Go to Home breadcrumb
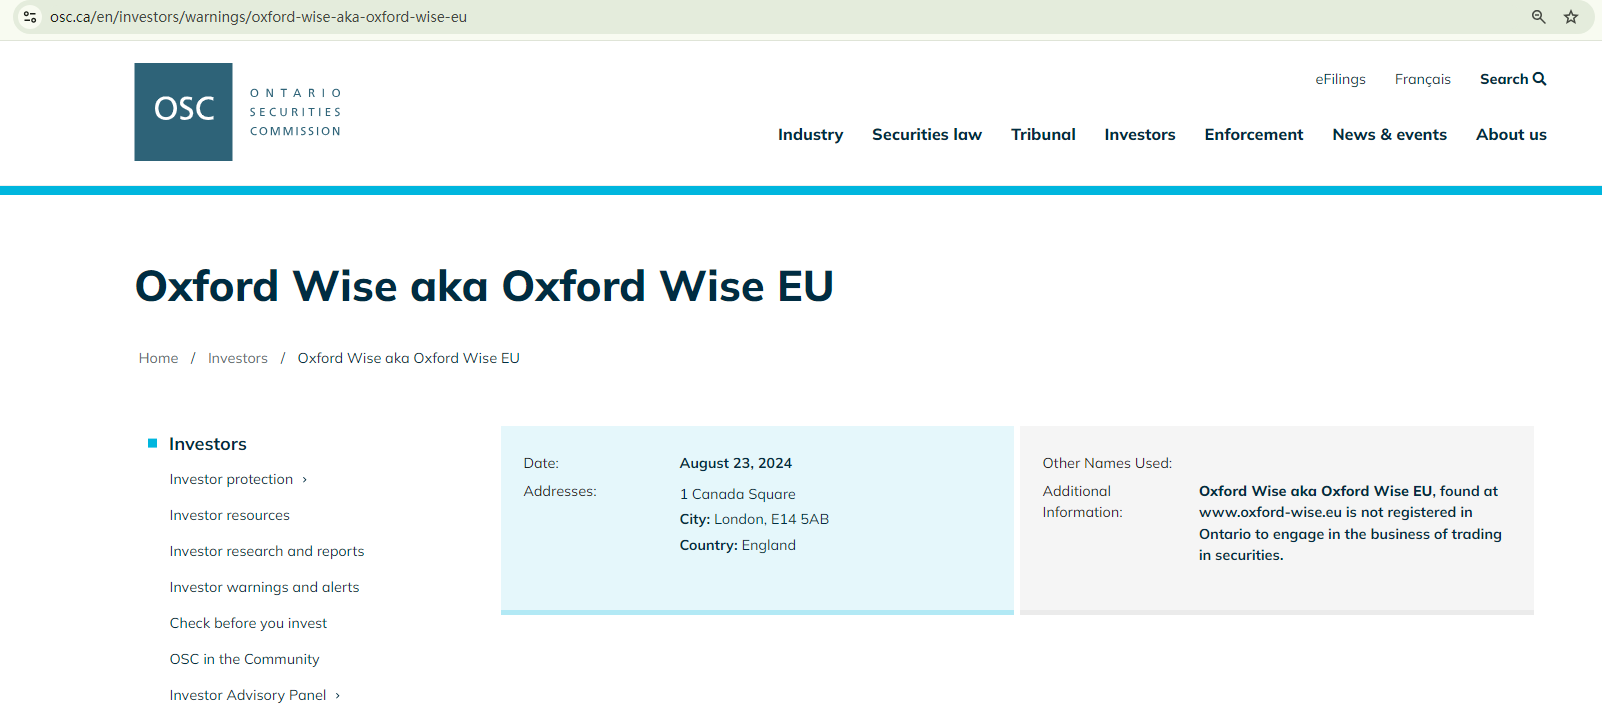This screenshot has width=1602, height=707. pyautogui.click(x=158, y=358)
